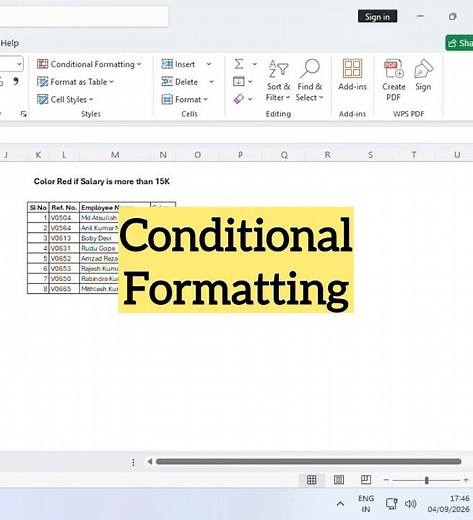Expand the Delete dropdown arrow
This screenshot has height=520, width=473.
point(211,82)
